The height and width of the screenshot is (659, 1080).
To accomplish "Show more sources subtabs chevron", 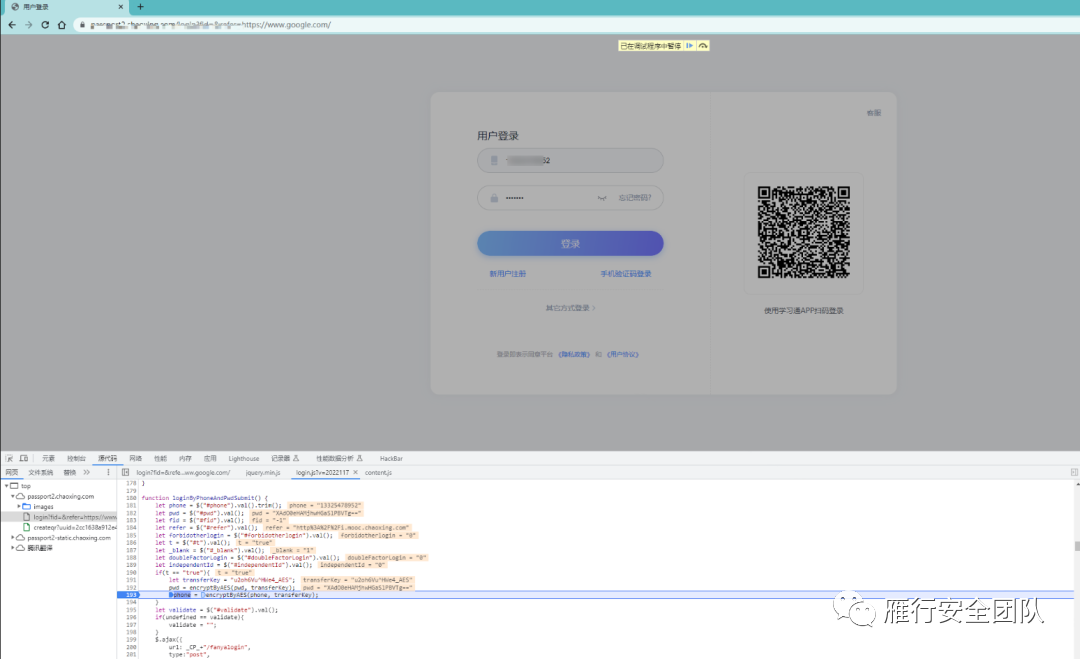I will (86, 472).
